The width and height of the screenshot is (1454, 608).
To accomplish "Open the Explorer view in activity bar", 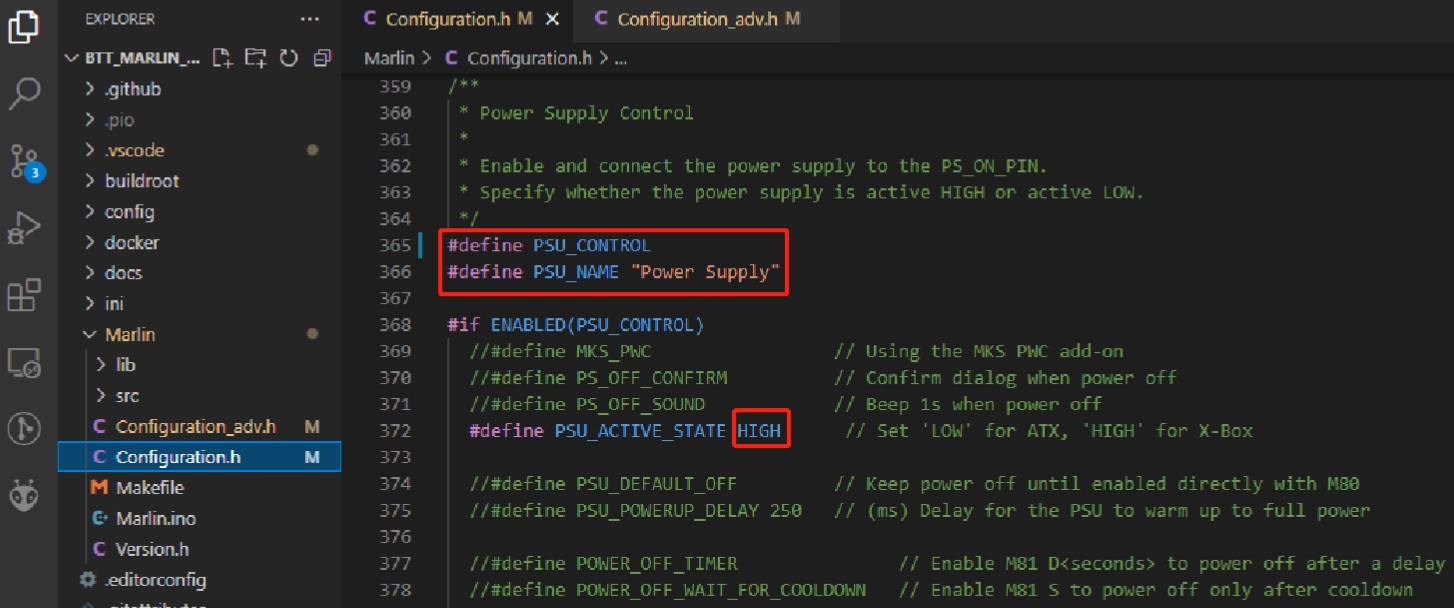I will pos(24,27).
